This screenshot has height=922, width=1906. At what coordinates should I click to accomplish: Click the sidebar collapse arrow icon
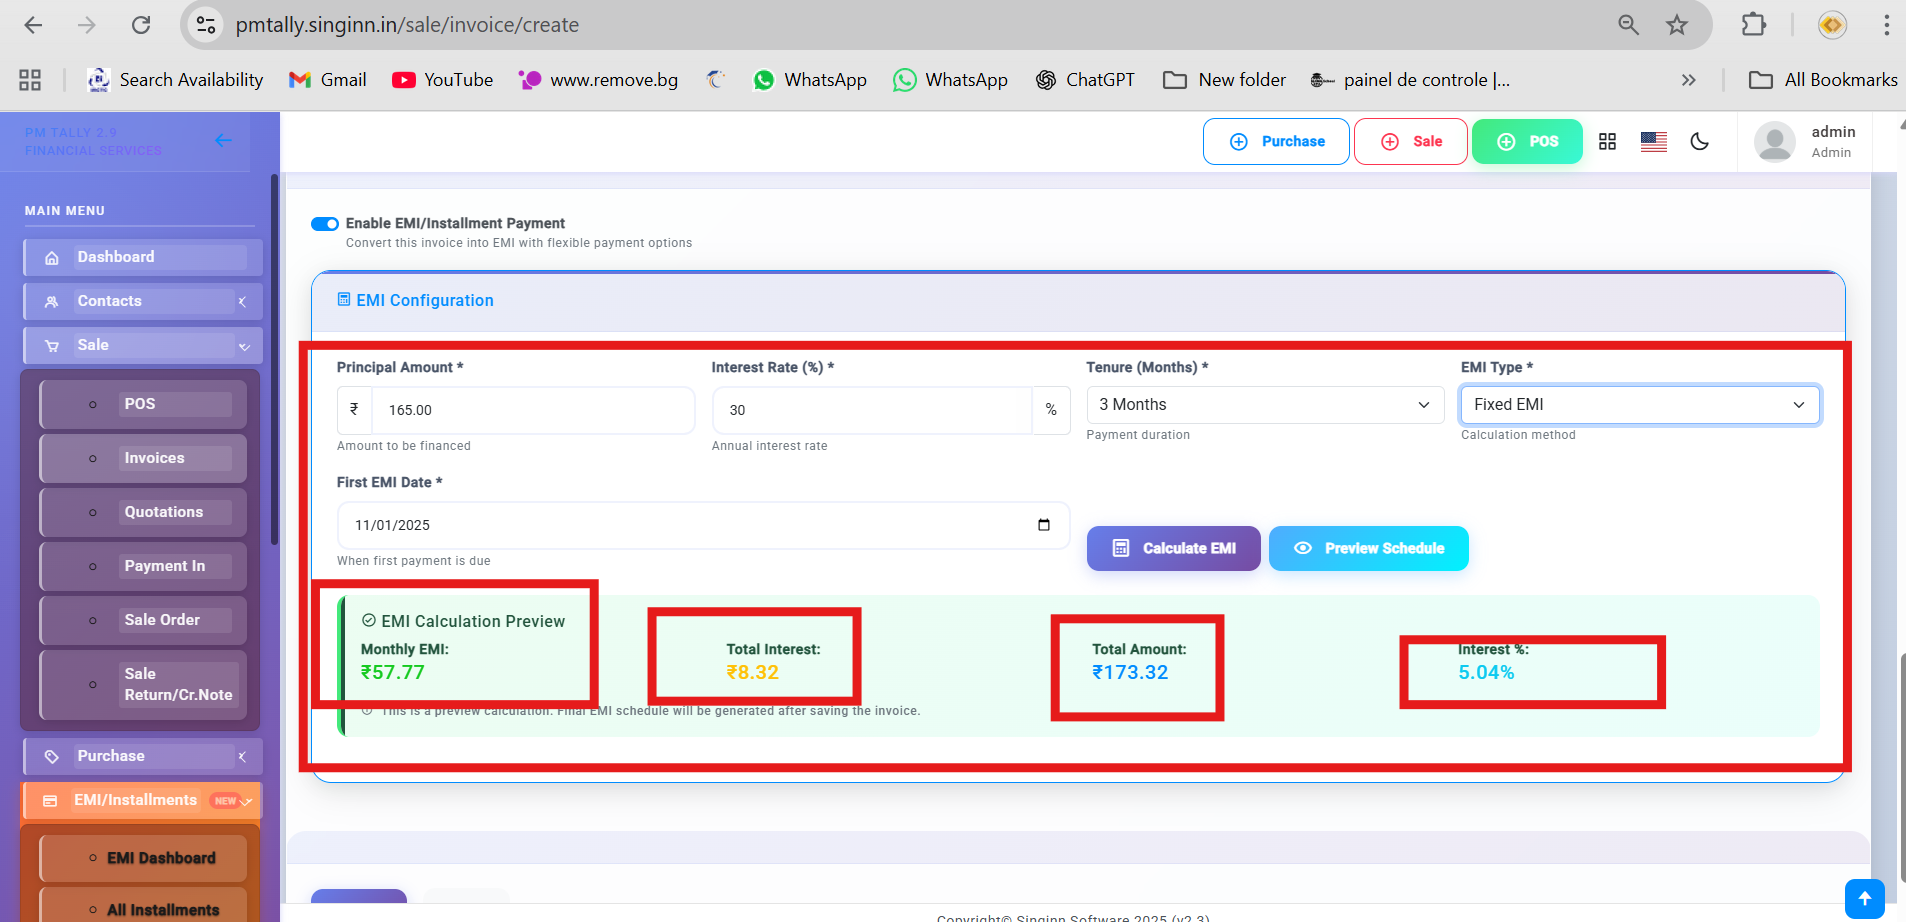[x=223, y=141]
